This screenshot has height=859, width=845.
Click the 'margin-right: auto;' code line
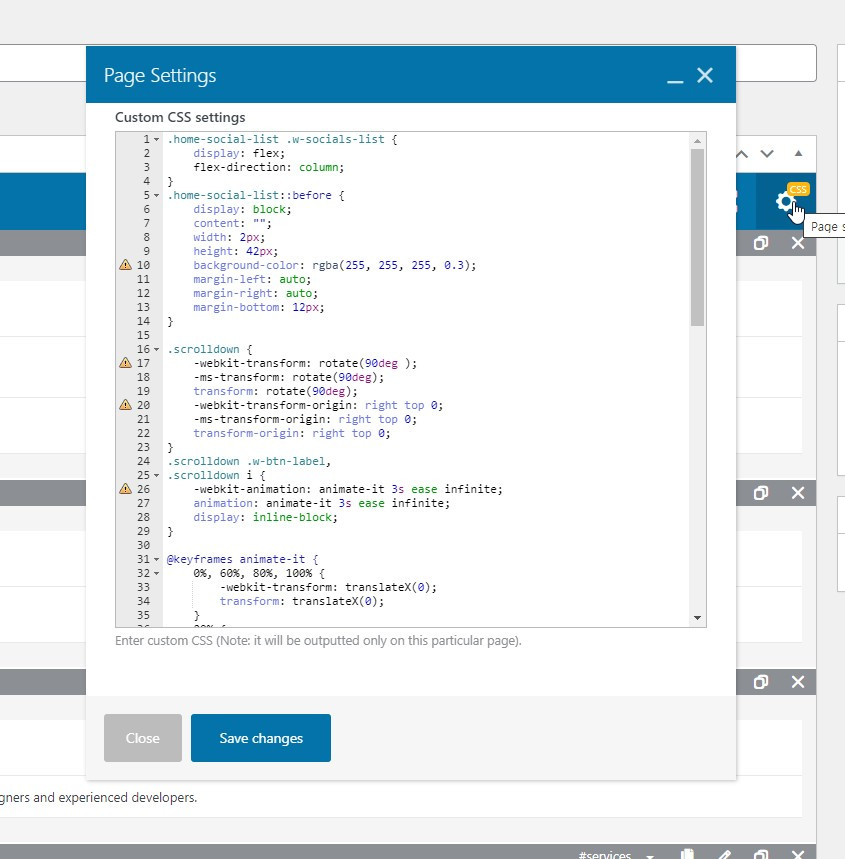[255, 293]
